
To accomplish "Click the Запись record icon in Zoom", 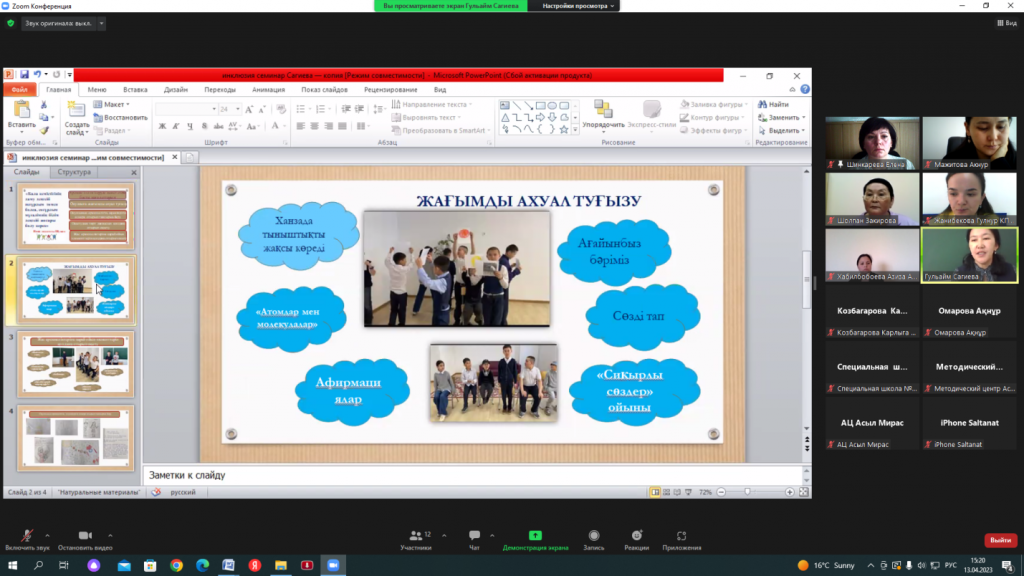I will pyautogui.click(x=594, y=536).
